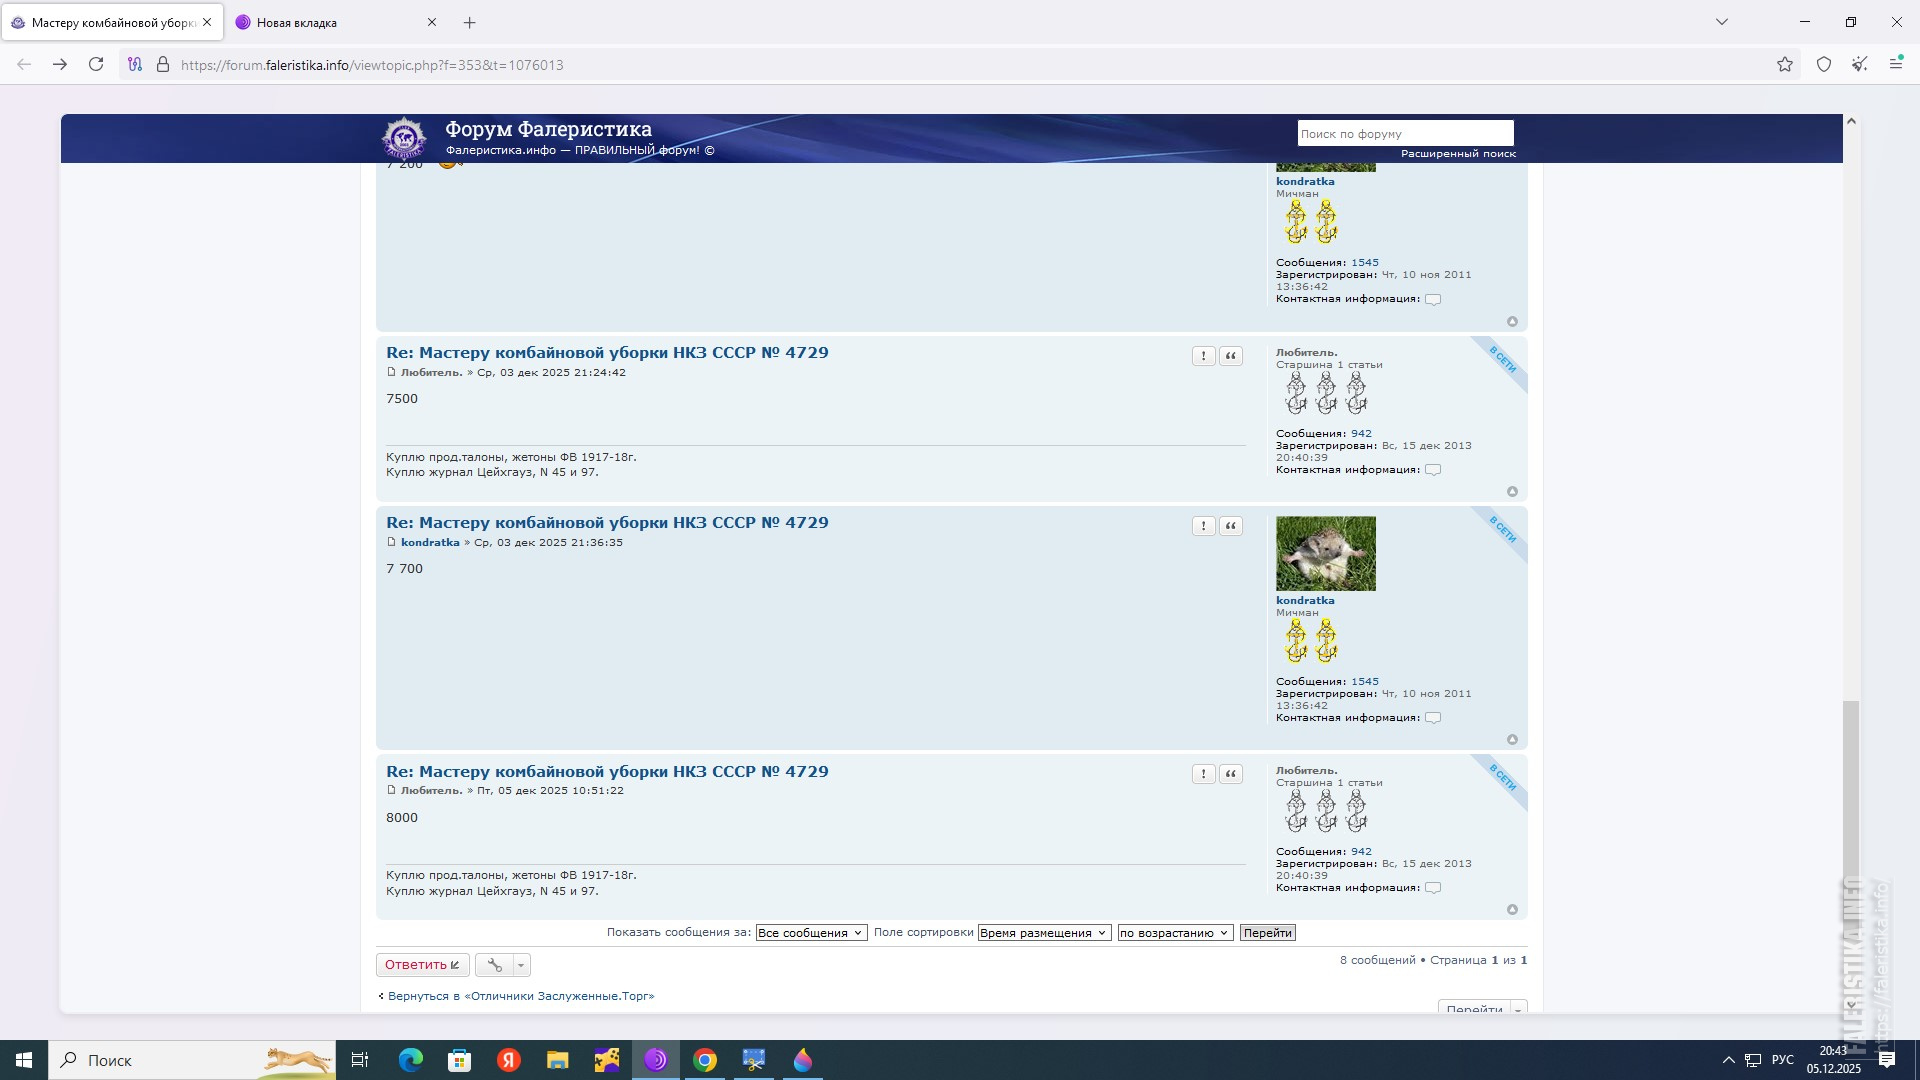The height and width of the screenshot is (1080, 1920).
Task: Click back-to-top arrow in the 7500 post
Action: [x=1512, y=492]
